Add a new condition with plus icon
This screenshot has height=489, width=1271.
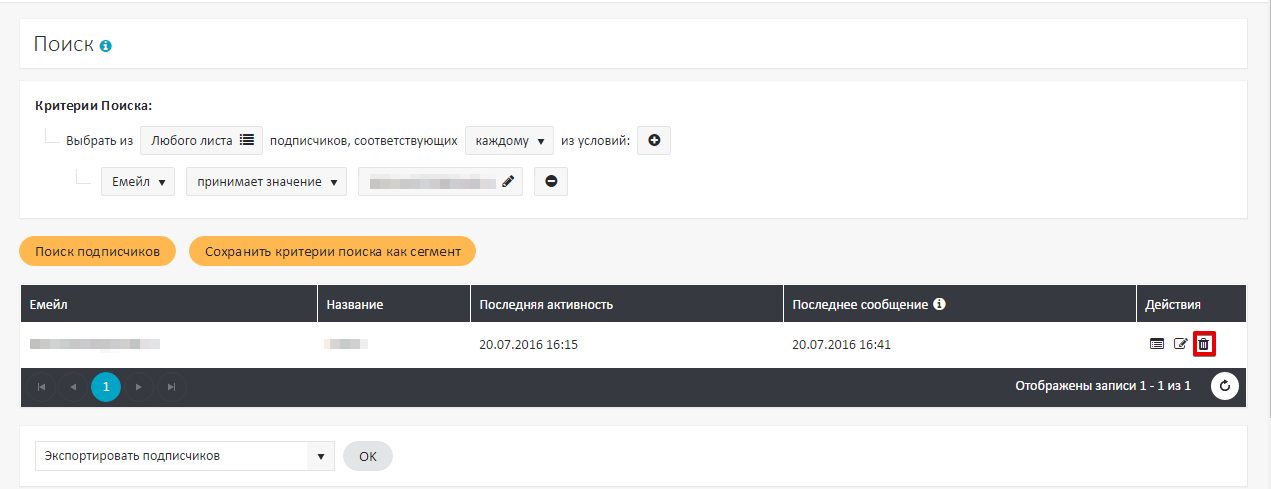coord(654,141)
